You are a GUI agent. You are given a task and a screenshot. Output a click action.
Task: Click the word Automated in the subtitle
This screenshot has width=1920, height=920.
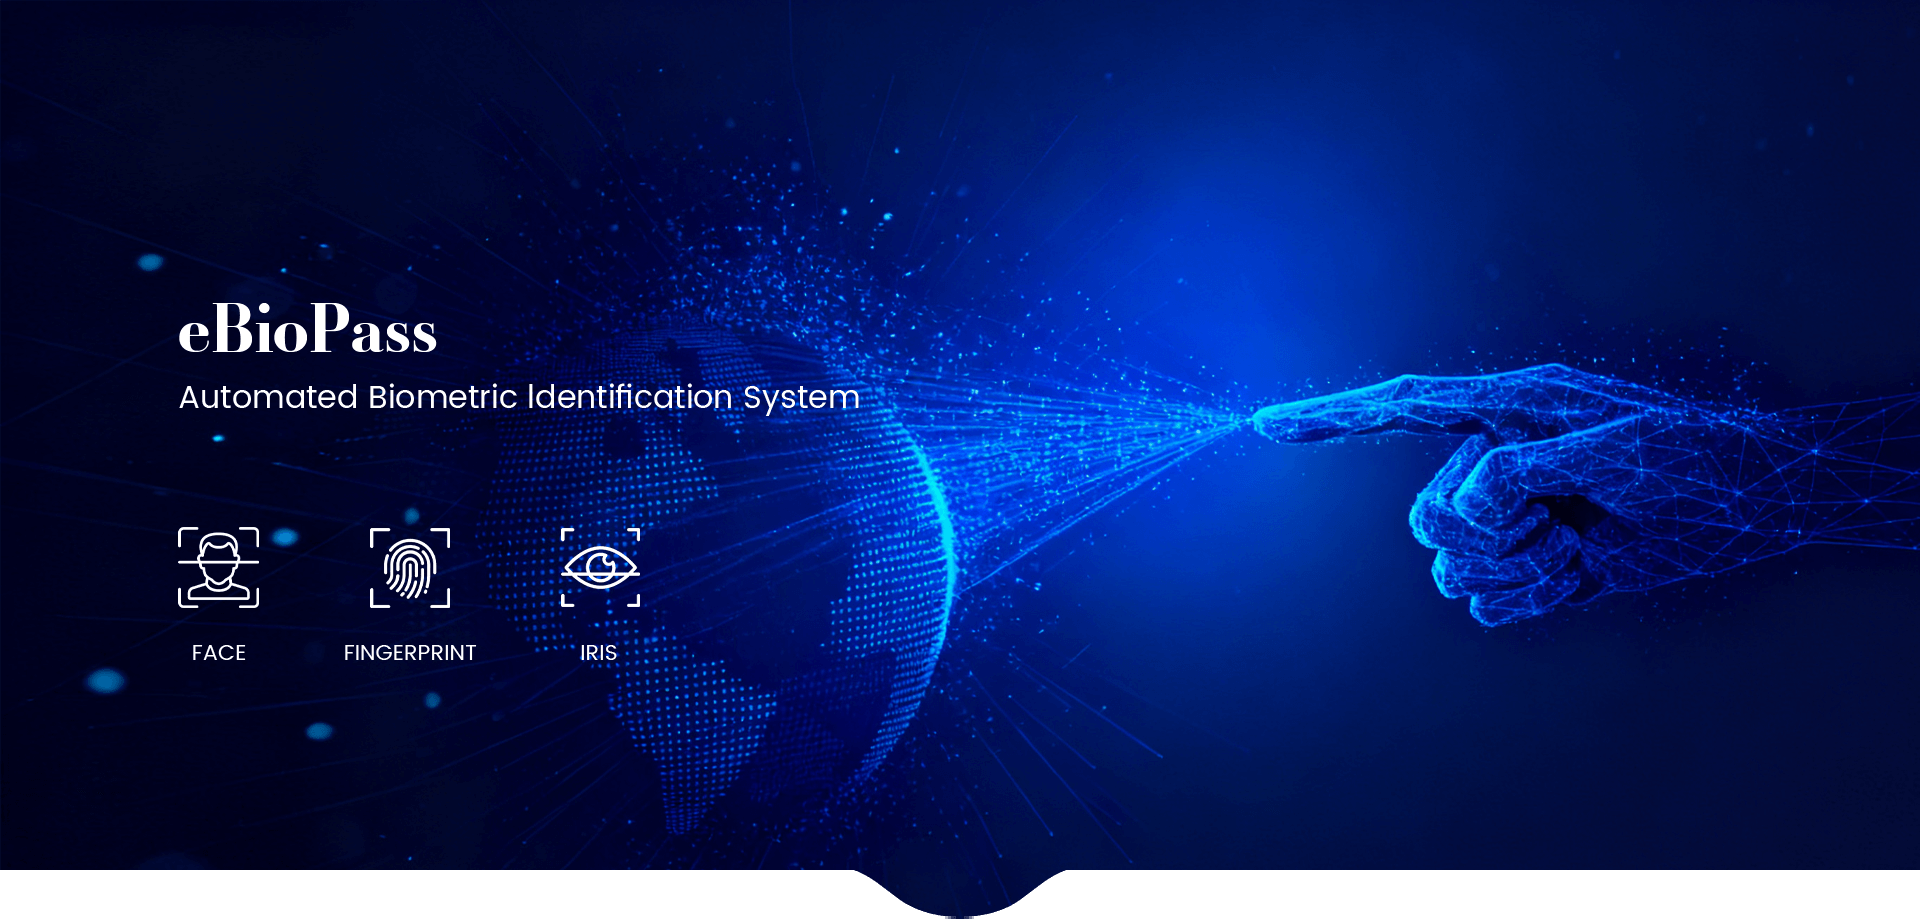268,397
